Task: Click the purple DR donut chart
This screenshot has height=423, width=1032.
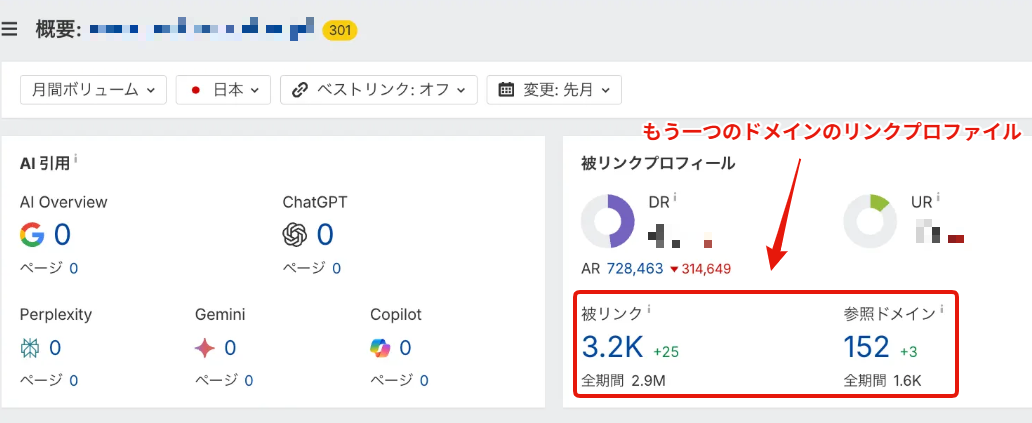Action: [608, 220]
